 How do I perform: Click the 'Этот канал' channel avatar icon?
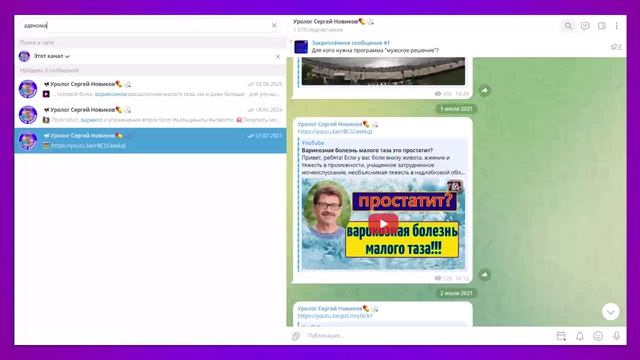click(x=24, y=56)
